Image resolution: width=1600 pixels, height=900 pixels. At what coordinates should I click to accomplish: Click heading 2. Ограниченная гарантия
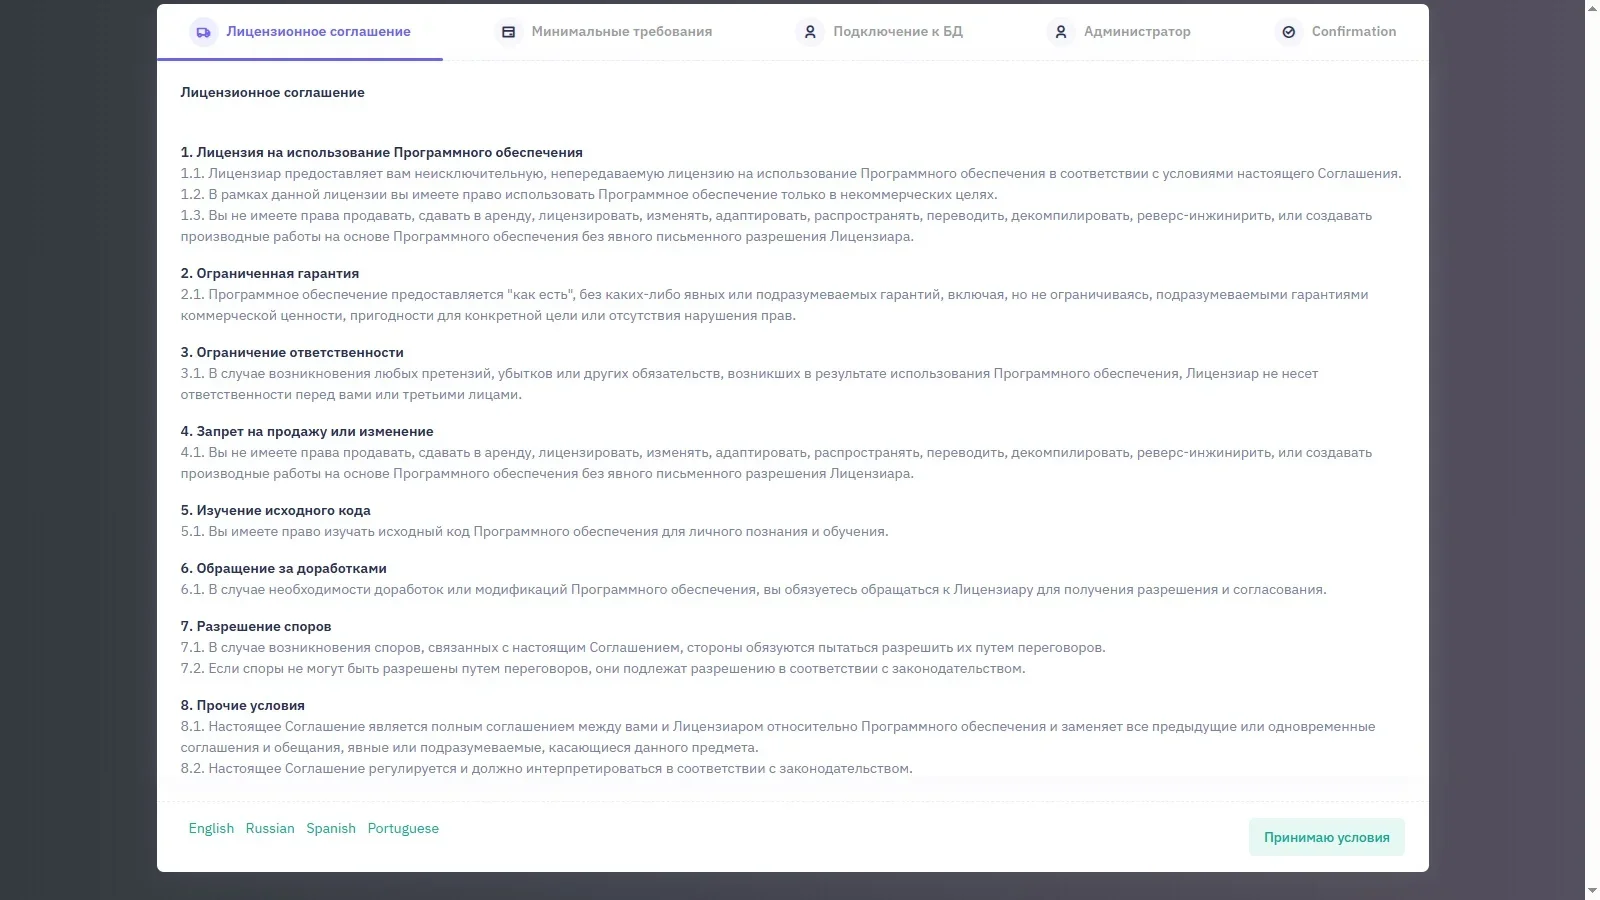[269, 273]
